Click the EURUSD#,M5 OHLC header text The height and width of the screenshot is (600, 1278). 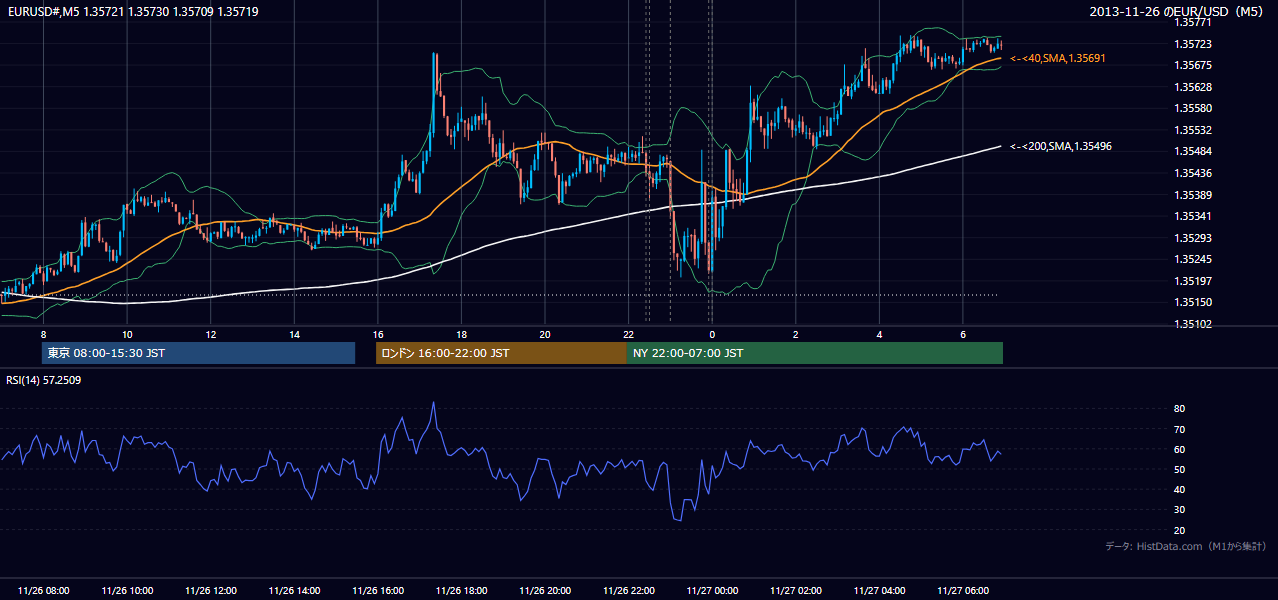click(x=133, y=12)
